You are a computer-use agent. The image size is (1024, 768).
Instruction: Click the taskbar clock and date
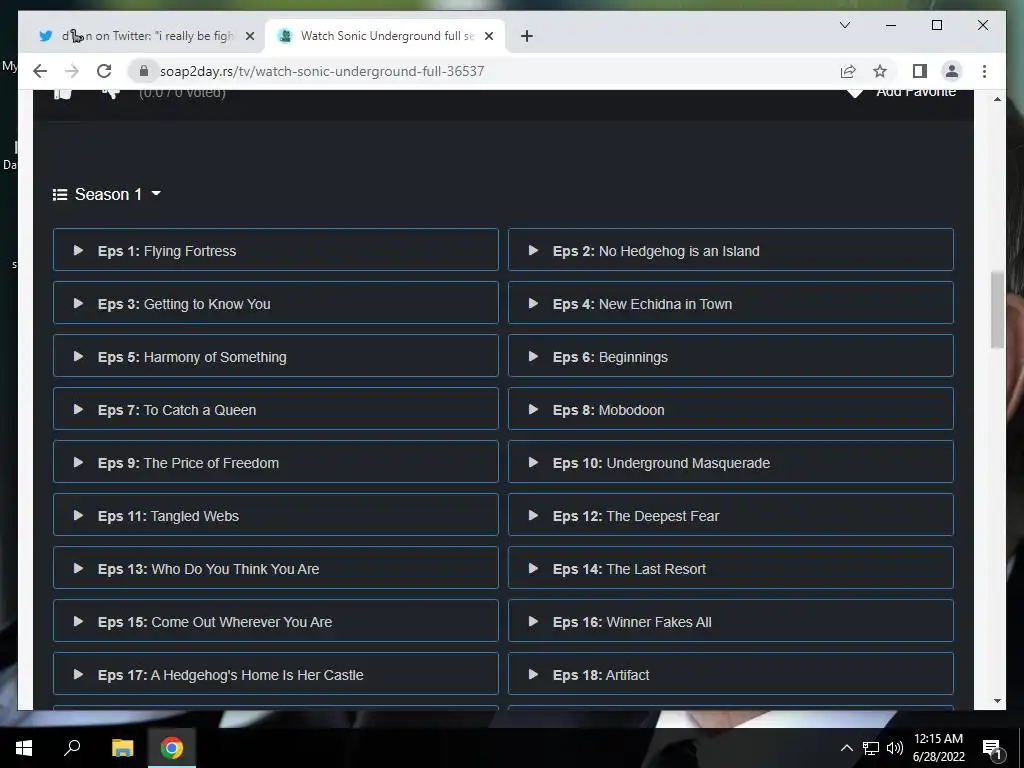938,748
